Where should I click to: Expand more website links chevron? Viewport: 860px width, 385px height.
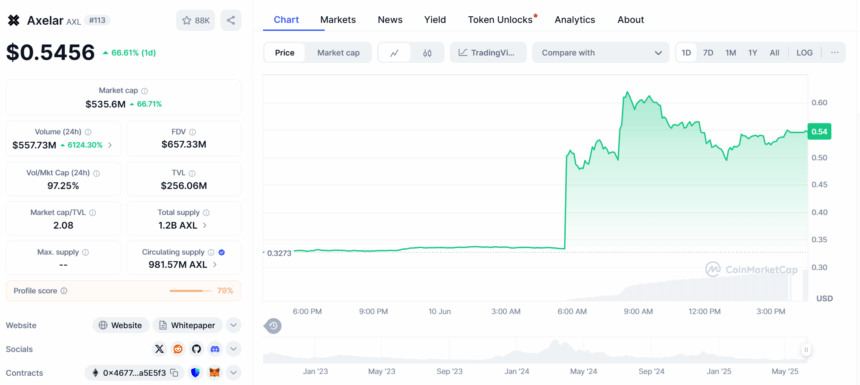(x=233, y=325)
